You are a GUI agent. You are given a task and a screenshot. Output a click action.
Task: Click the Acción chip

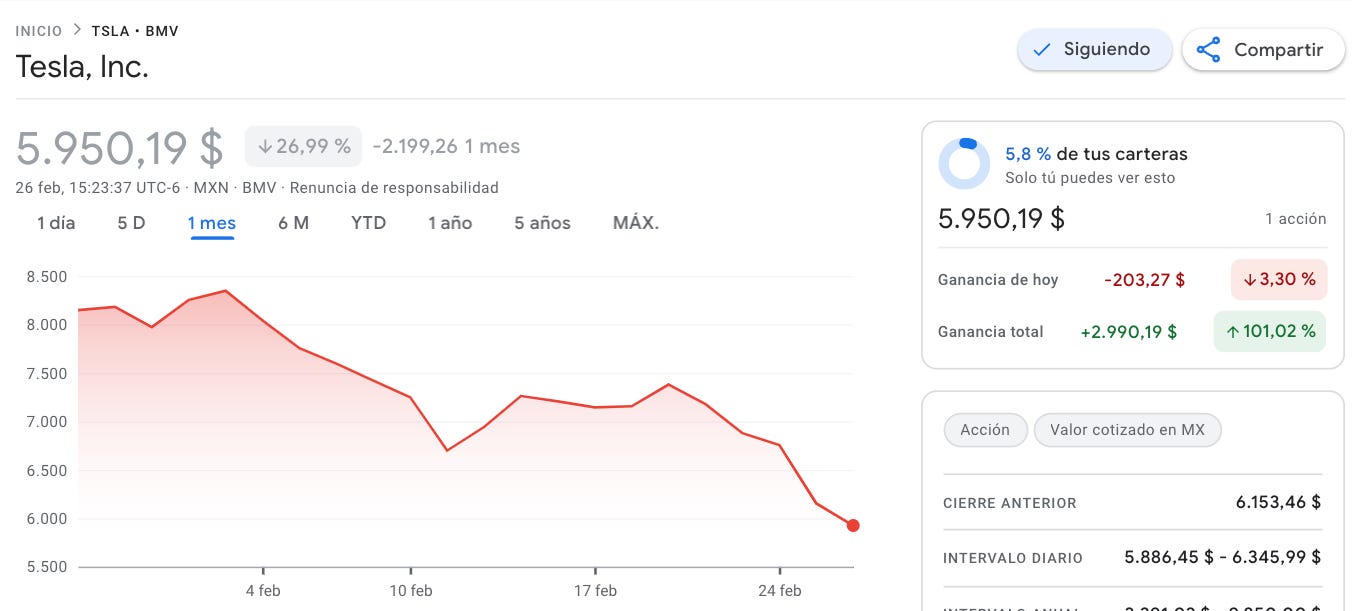click(x=985, y=430)
